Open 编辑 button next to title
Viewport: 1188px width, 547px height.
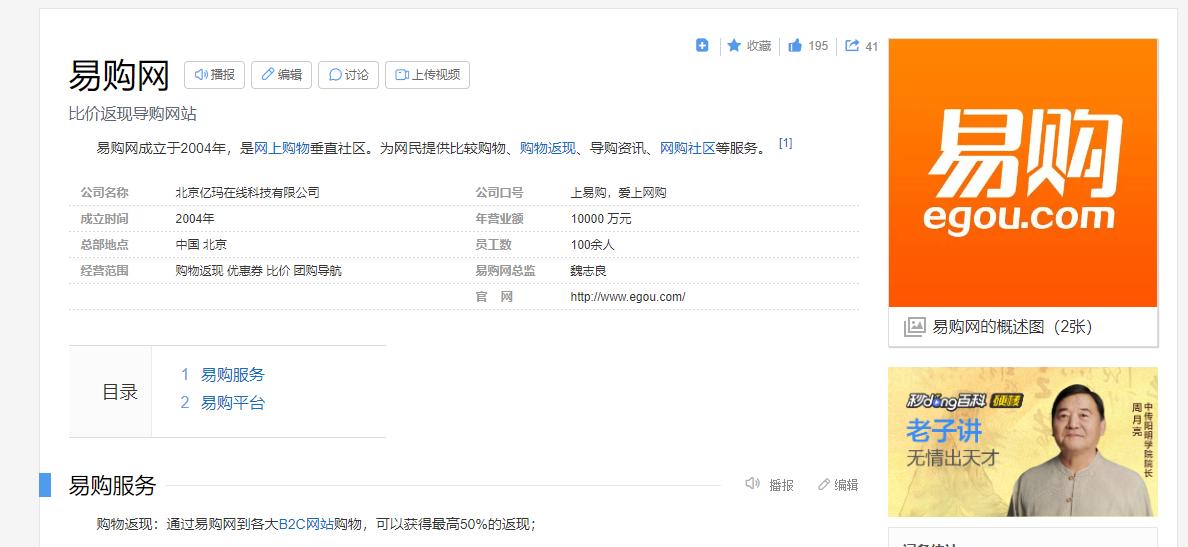281,75
